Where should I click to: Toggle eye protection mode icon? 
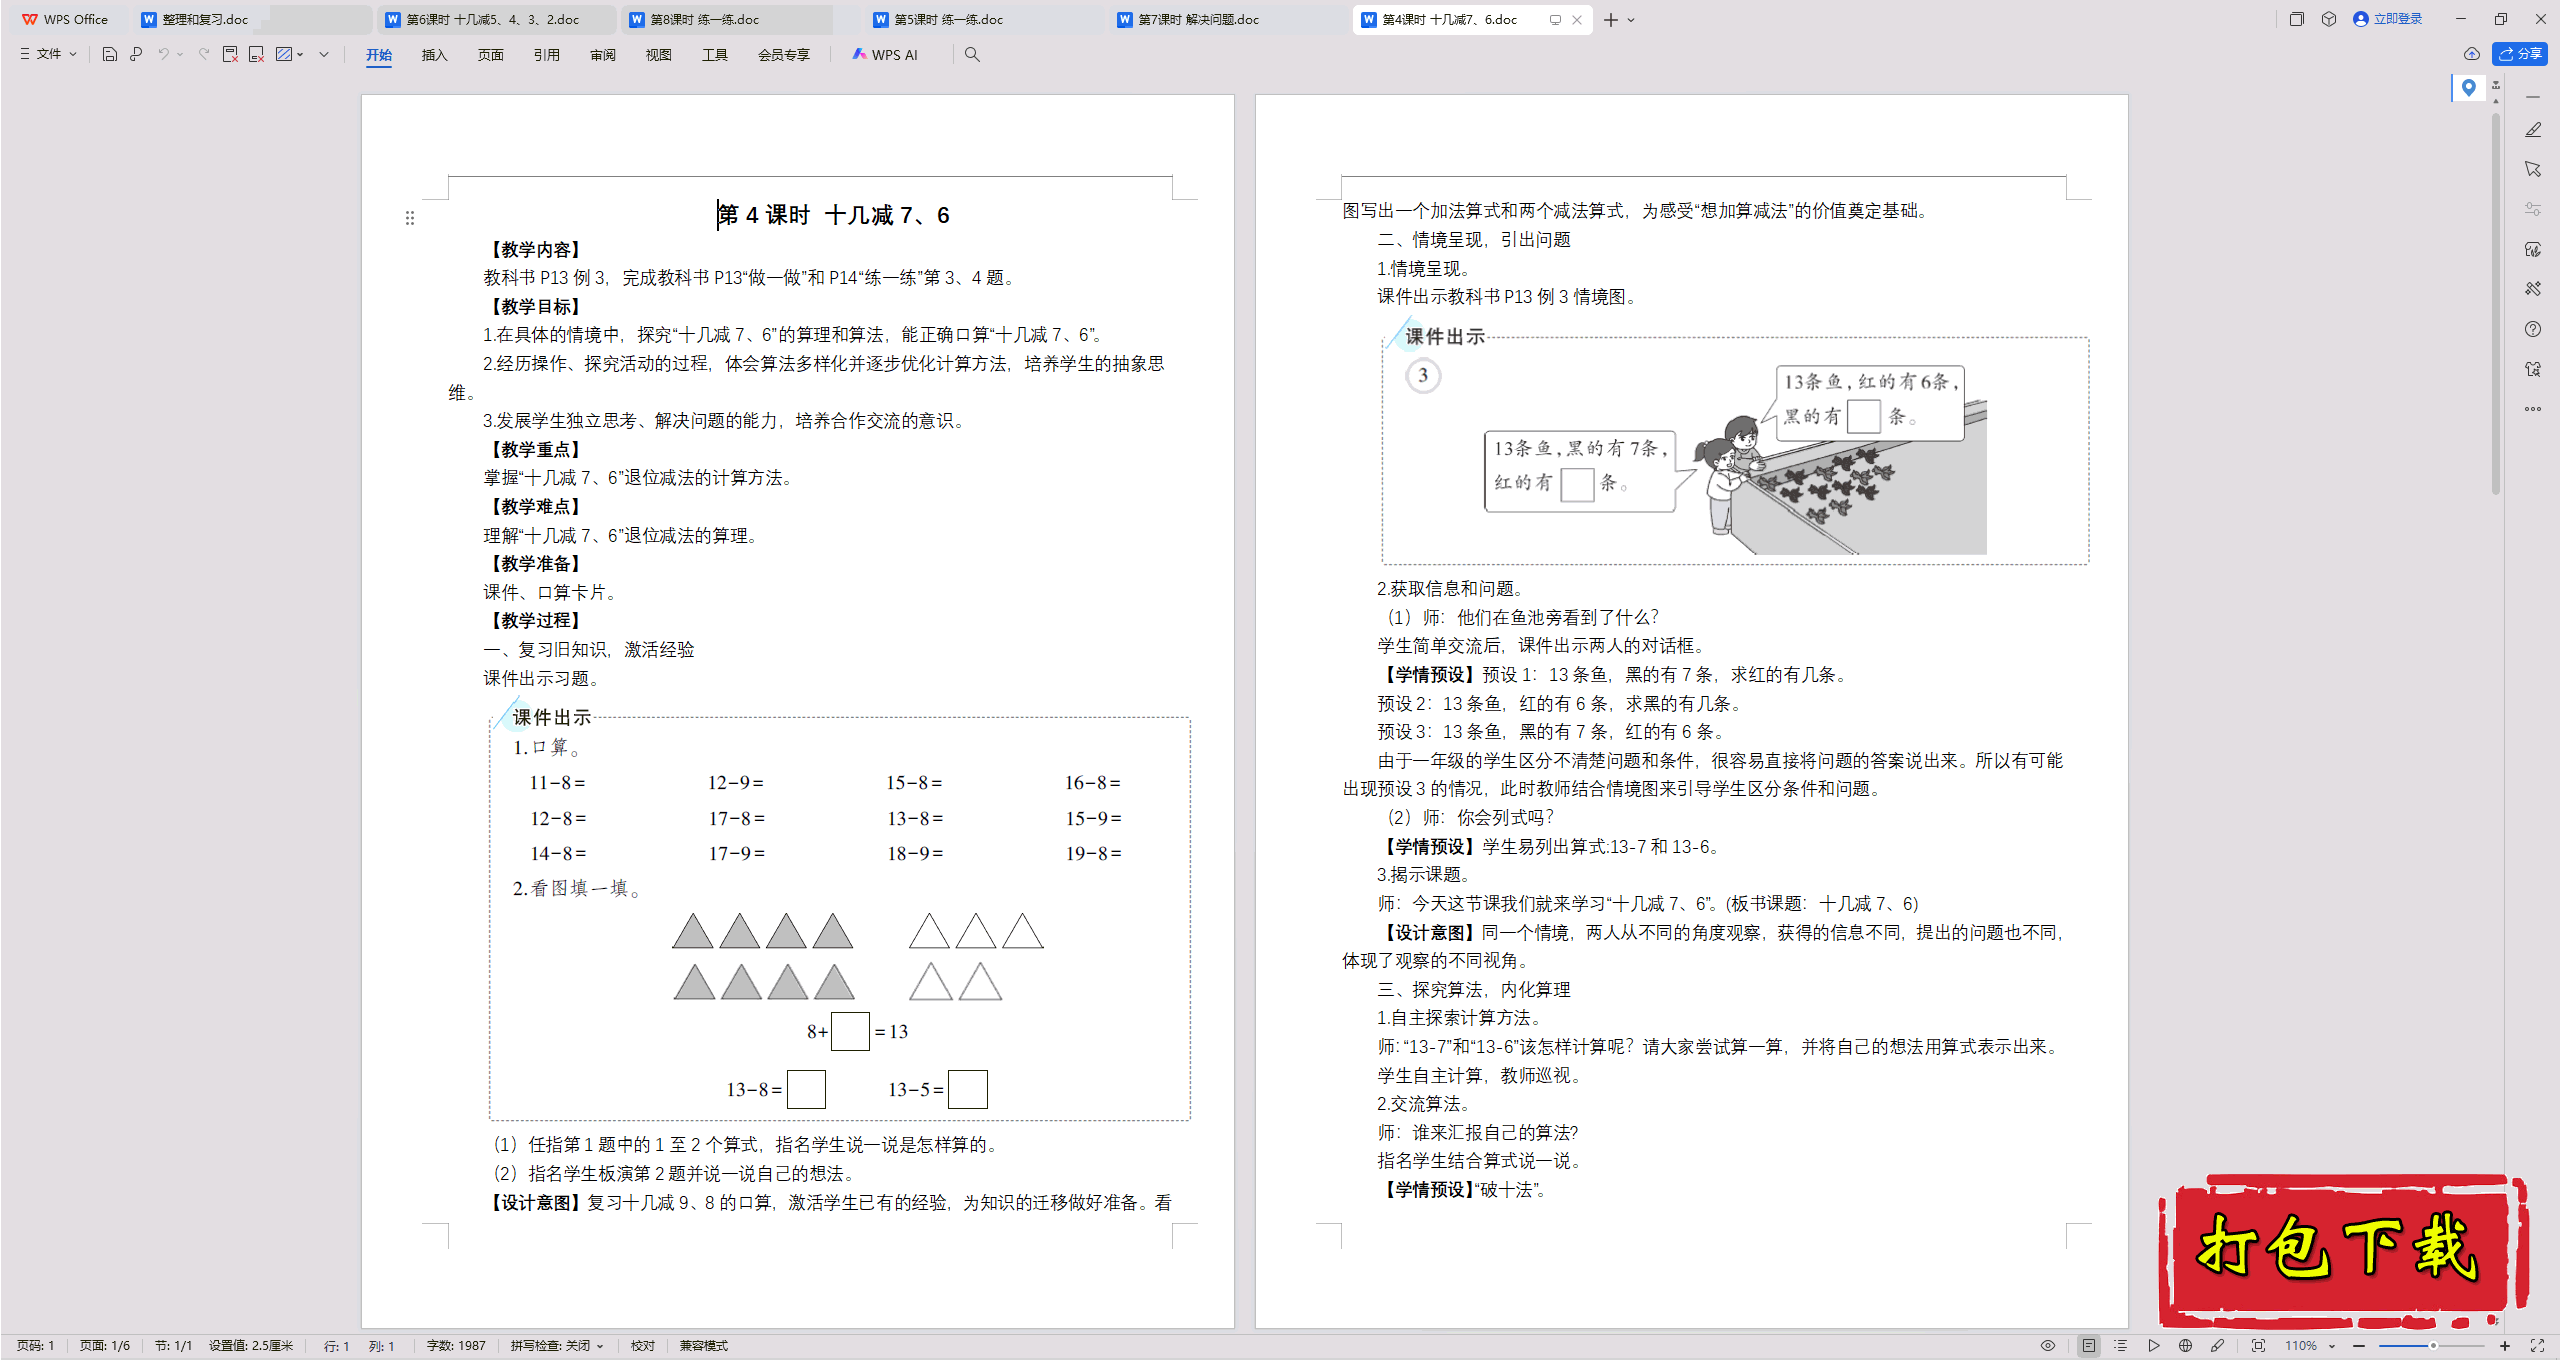point(2048,1346)
